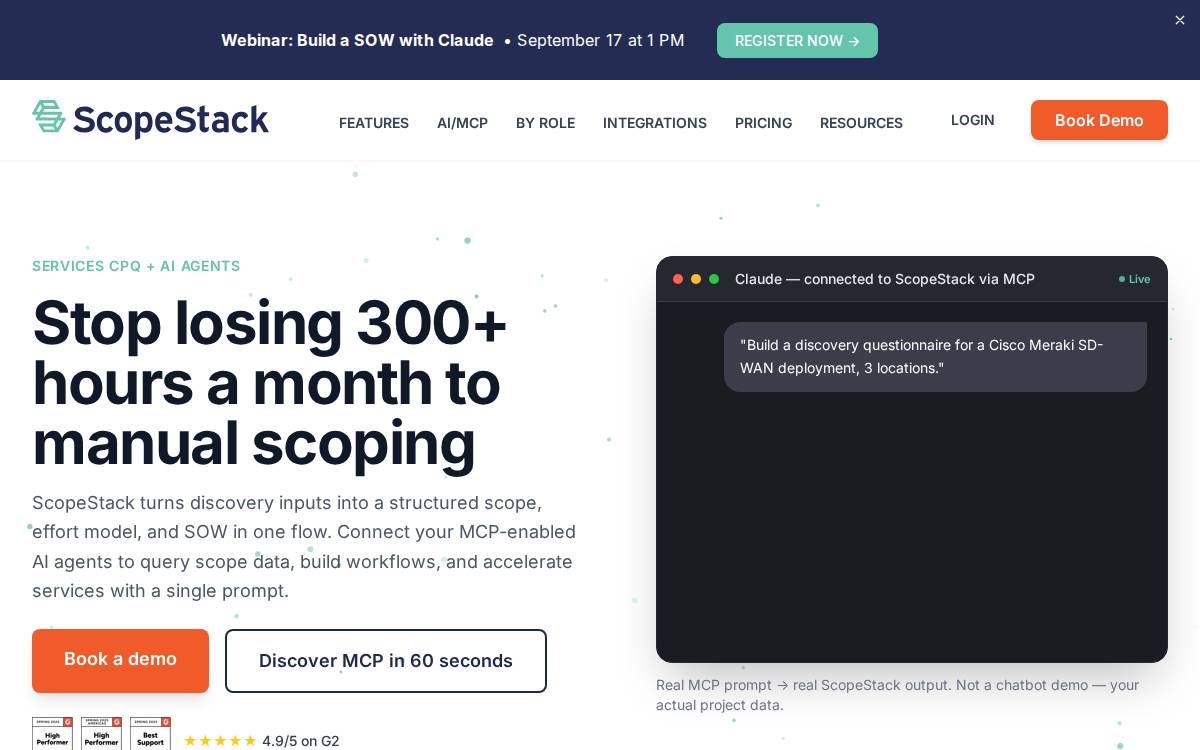Viewport: 1200px width, 750px height.
Task: Open the FEATURES menu
Action: click(x=374, y=123)
